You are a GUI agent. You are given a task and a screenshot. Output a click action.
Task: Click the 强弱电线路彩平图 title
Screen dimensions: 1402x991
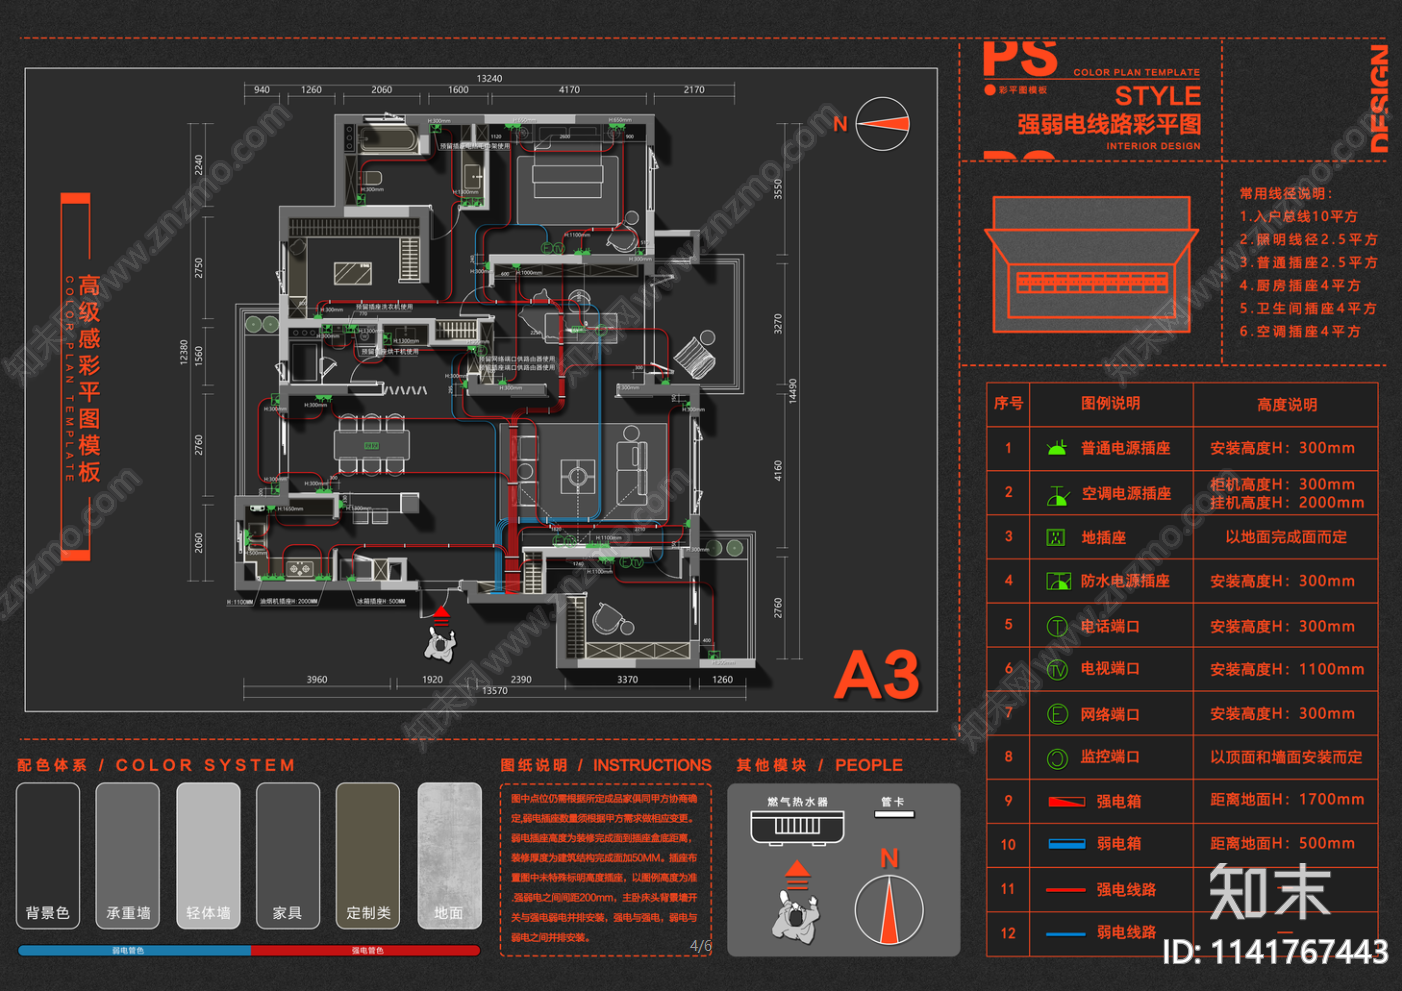[1109, 124]
